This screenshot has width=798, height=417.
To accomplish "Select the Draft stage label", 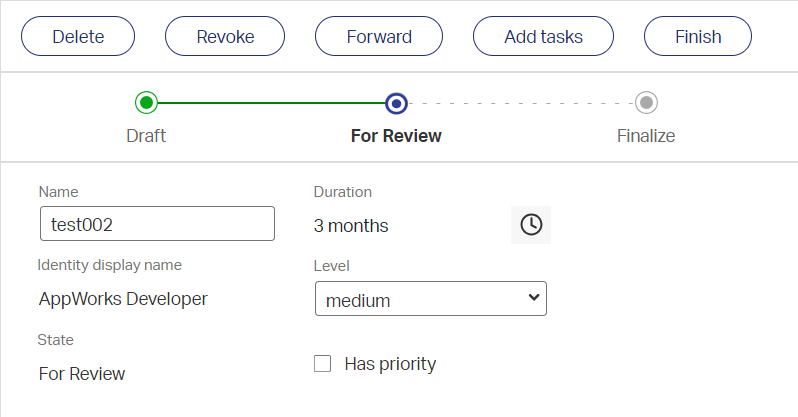I will tap(146, 136).
